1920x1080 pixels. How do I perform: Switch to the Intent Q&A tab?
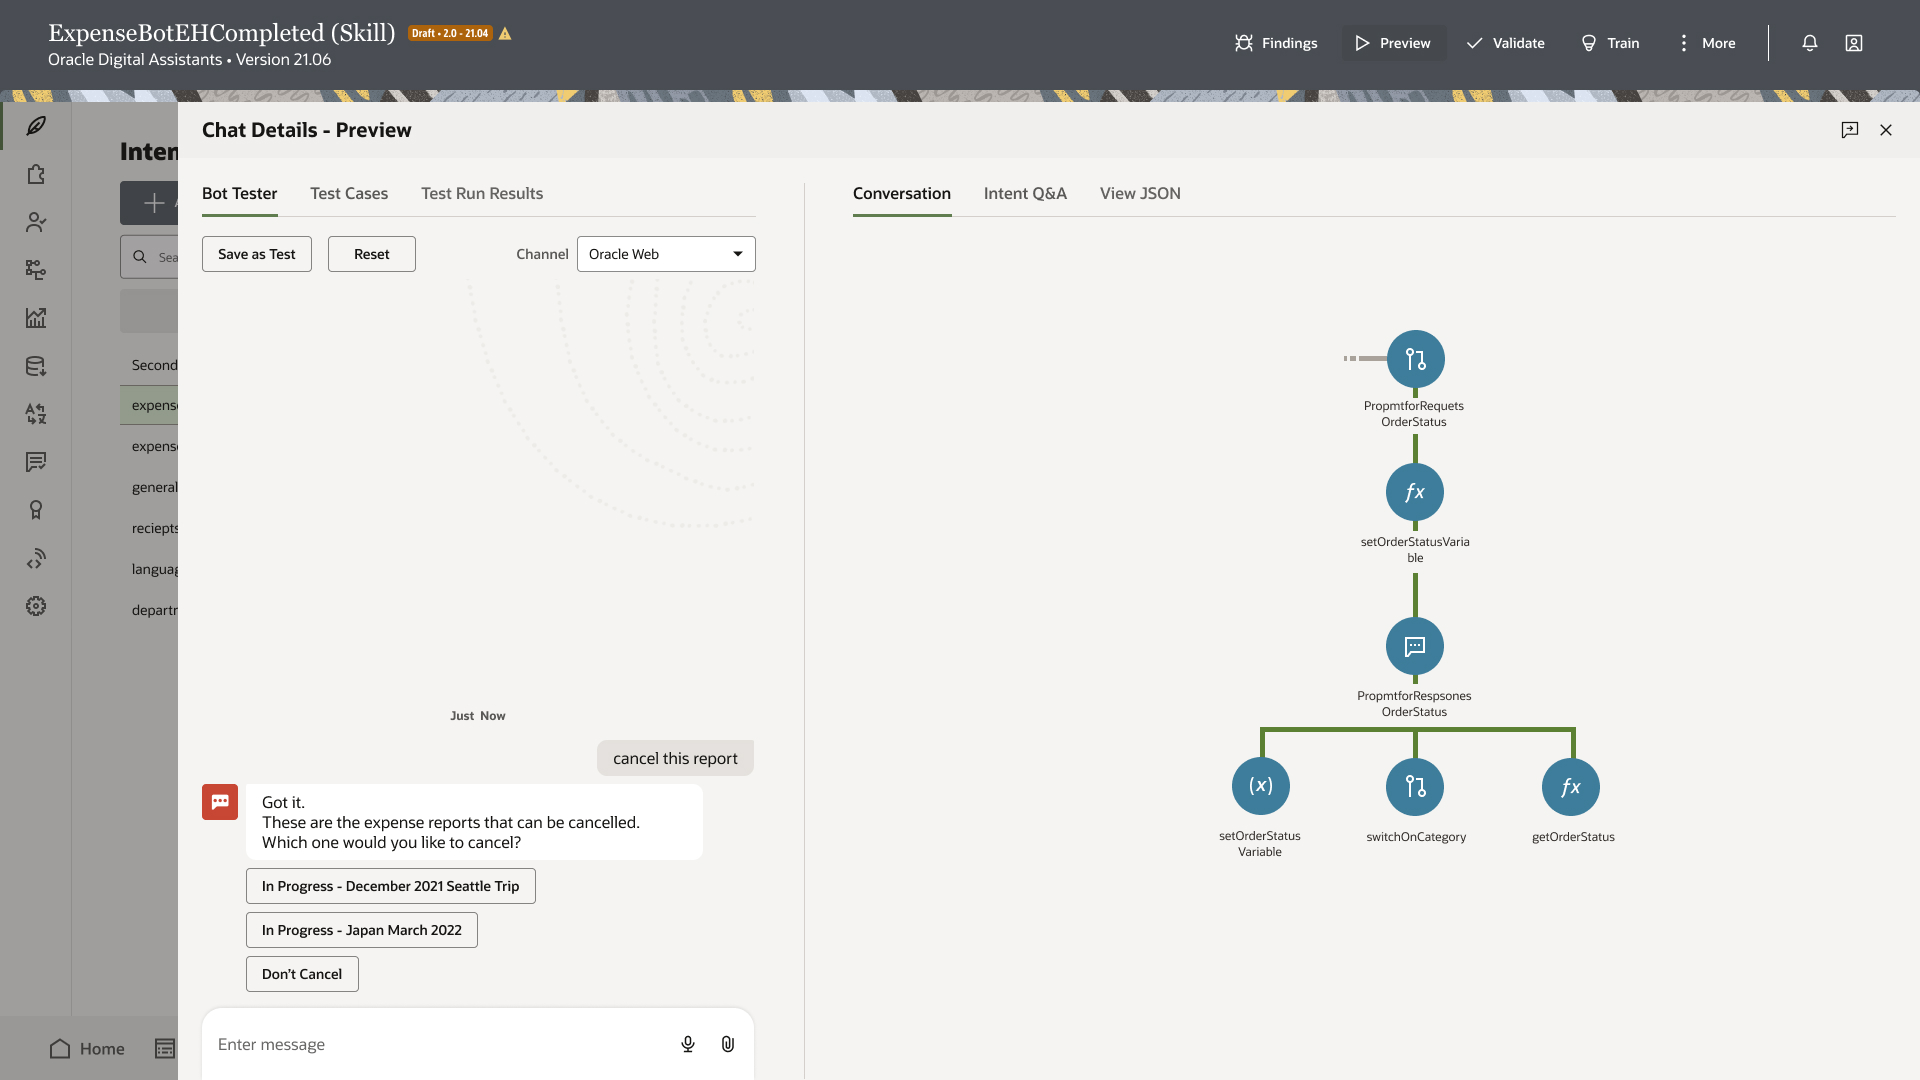tap(1025, 194)
